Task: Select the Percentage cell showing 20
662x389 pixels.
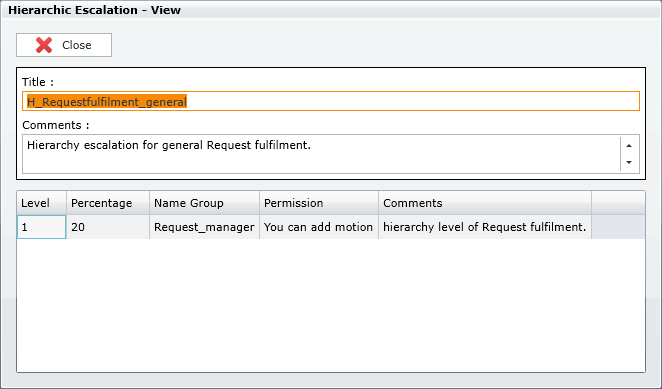Action: click(108, 227)
